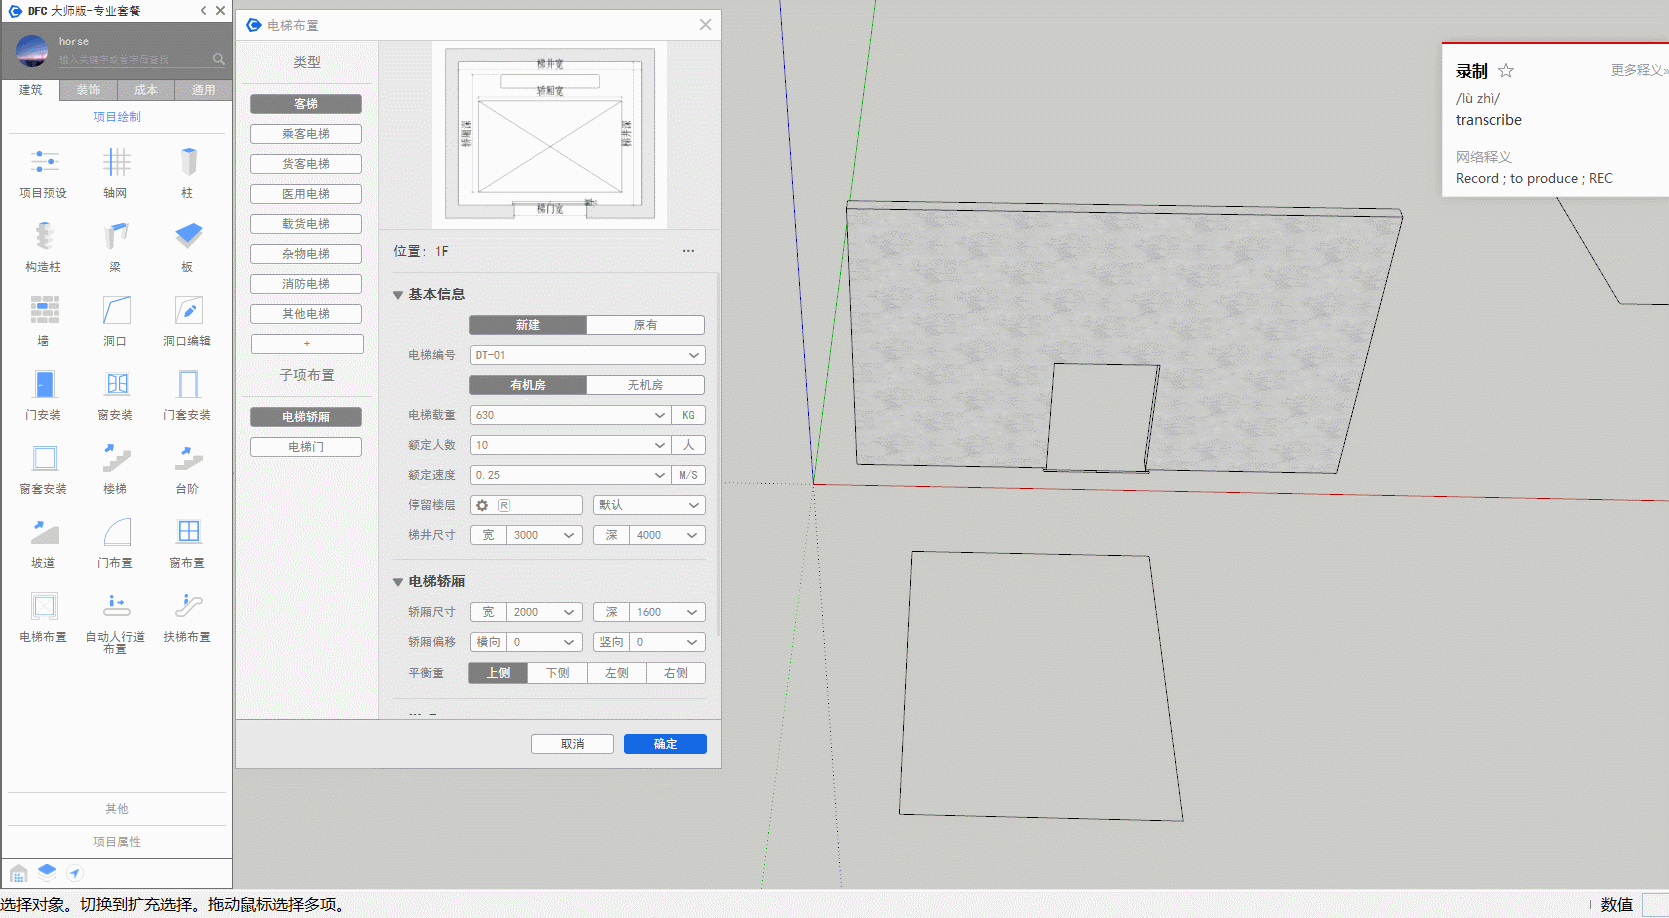The image size is (1669, 918).
Task: Open the 电梯编号 DT-01 dropdown
Action: (x=587, y=355)
